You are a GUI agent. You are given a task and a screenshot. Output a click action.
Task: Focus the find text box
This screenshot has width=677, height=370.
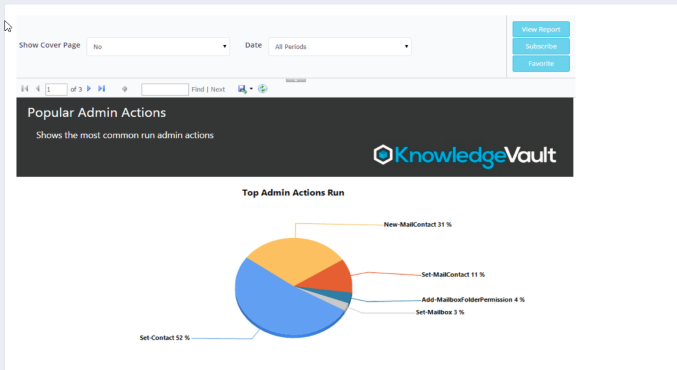(165, 89)
